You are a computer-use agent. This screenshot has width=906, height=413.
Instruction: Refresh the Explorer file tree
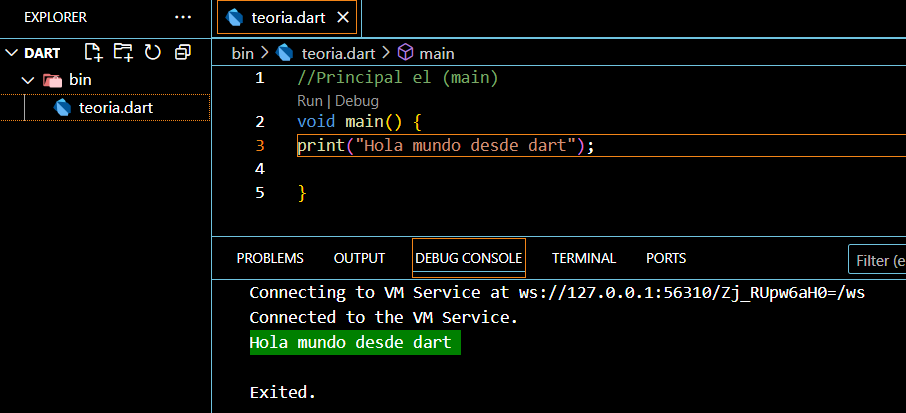153,52
